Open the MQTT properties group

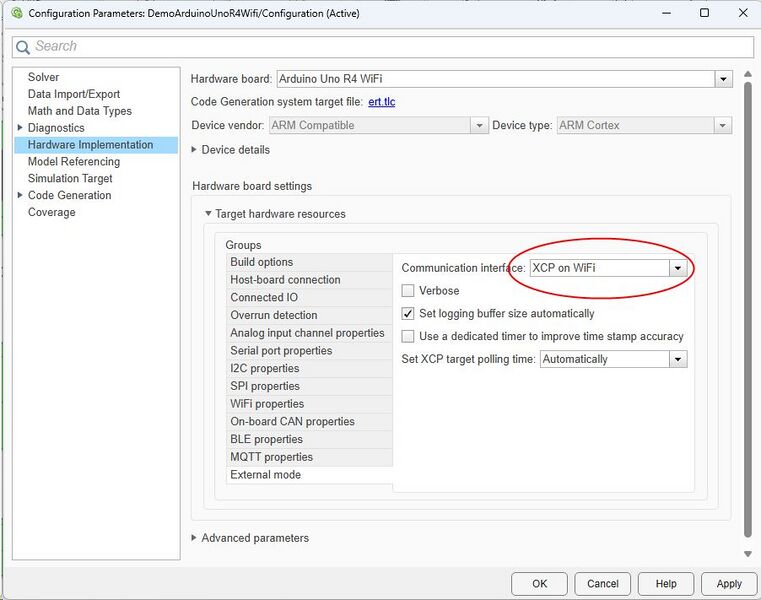point(309,457)
